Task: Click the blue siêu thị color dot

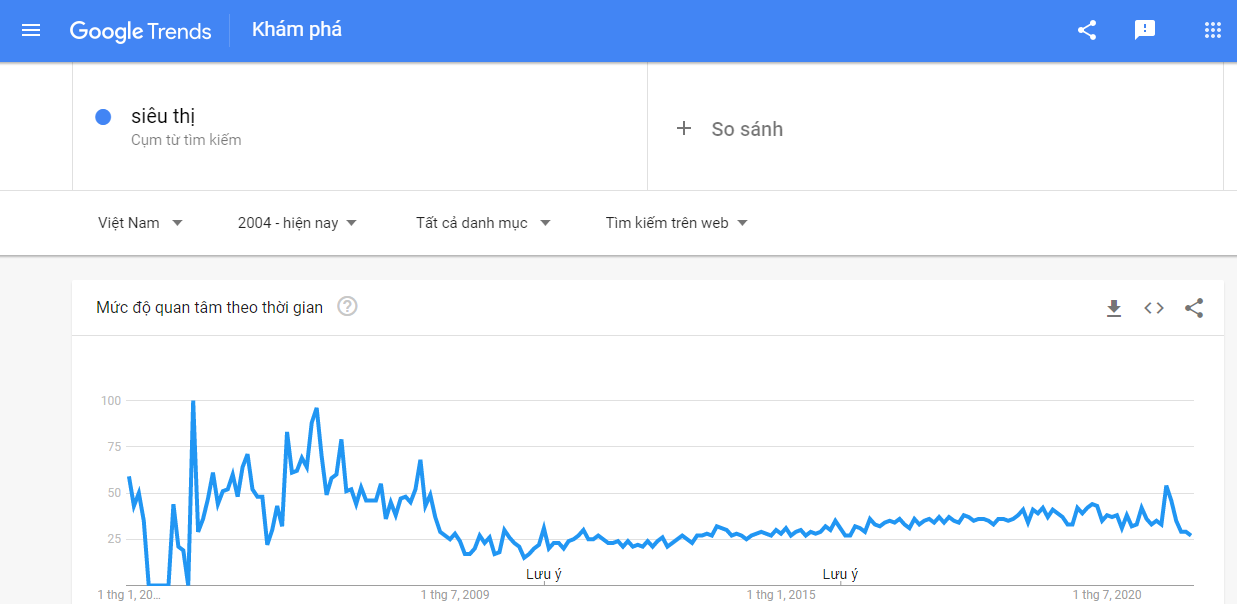Action: pos(103,117)
